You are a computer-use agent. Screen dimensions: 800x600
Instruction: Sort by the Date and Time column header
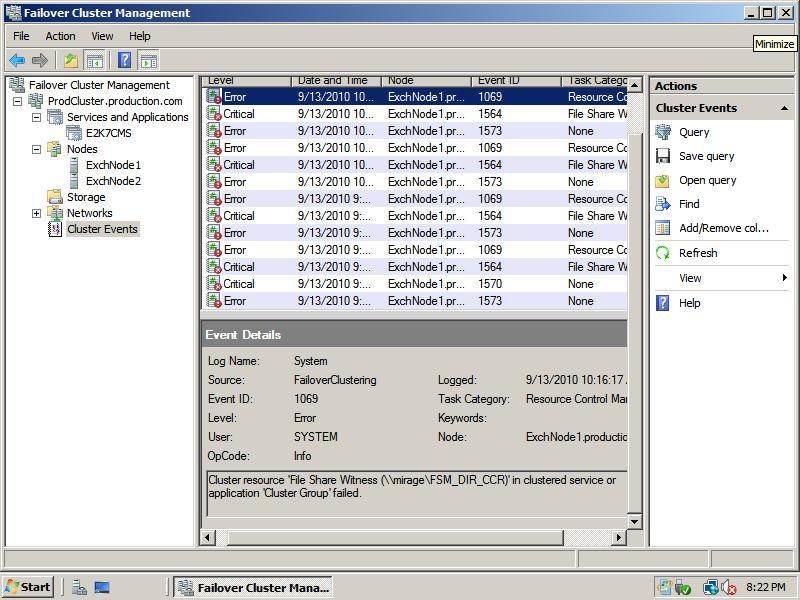[336, 81]
